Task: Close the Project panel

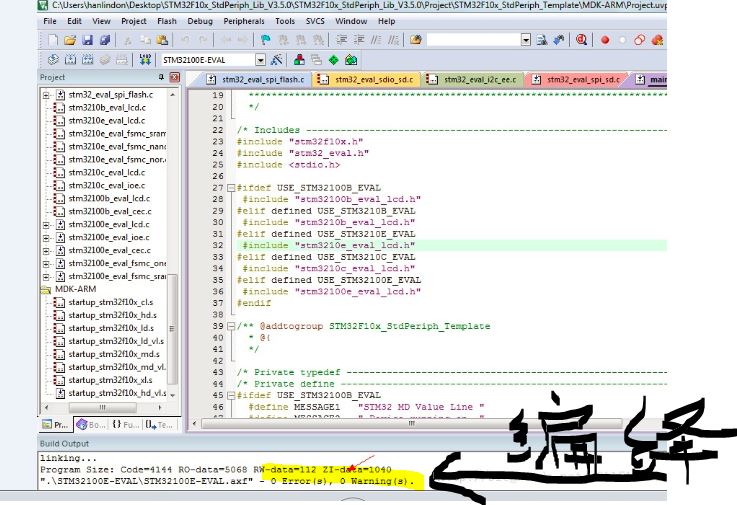Action: click(175, 77)
